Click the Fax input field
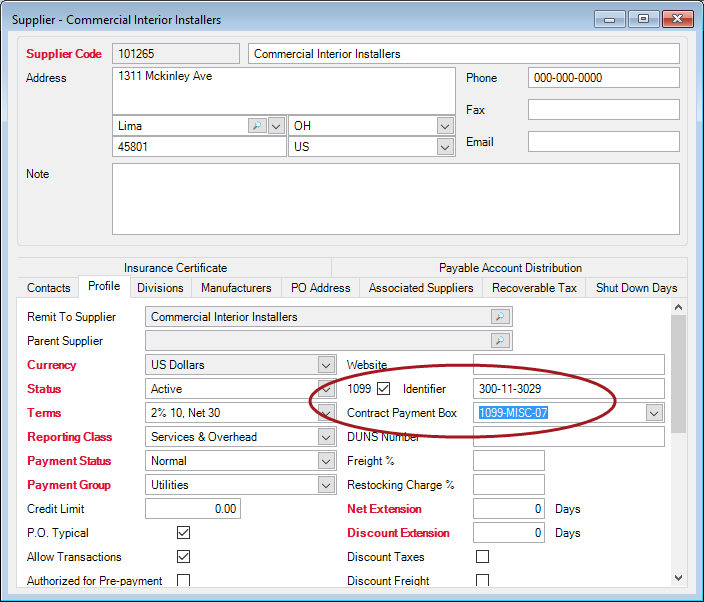Image resolution: width=704 pixels, height=602 pixels. [604, 110]
